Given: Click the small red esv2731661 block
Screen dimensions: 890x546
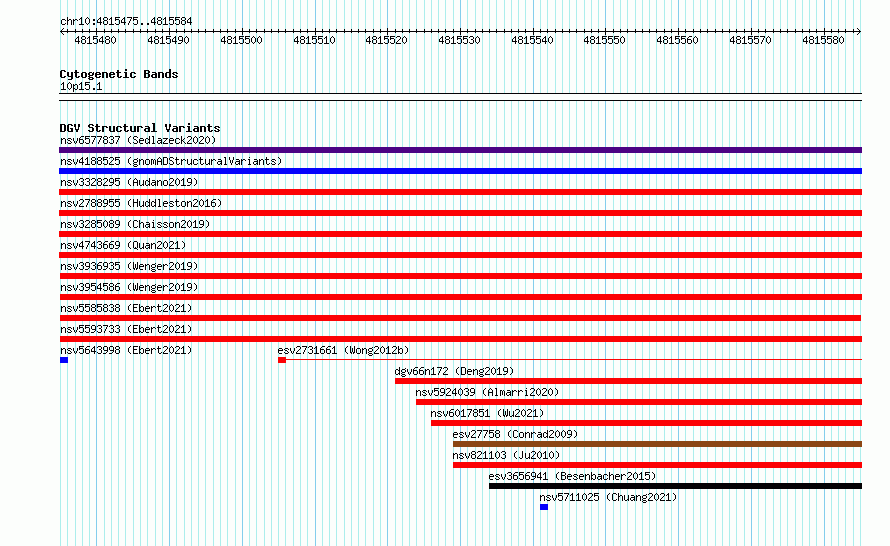Looking at the screenshot, I should 282,360.
